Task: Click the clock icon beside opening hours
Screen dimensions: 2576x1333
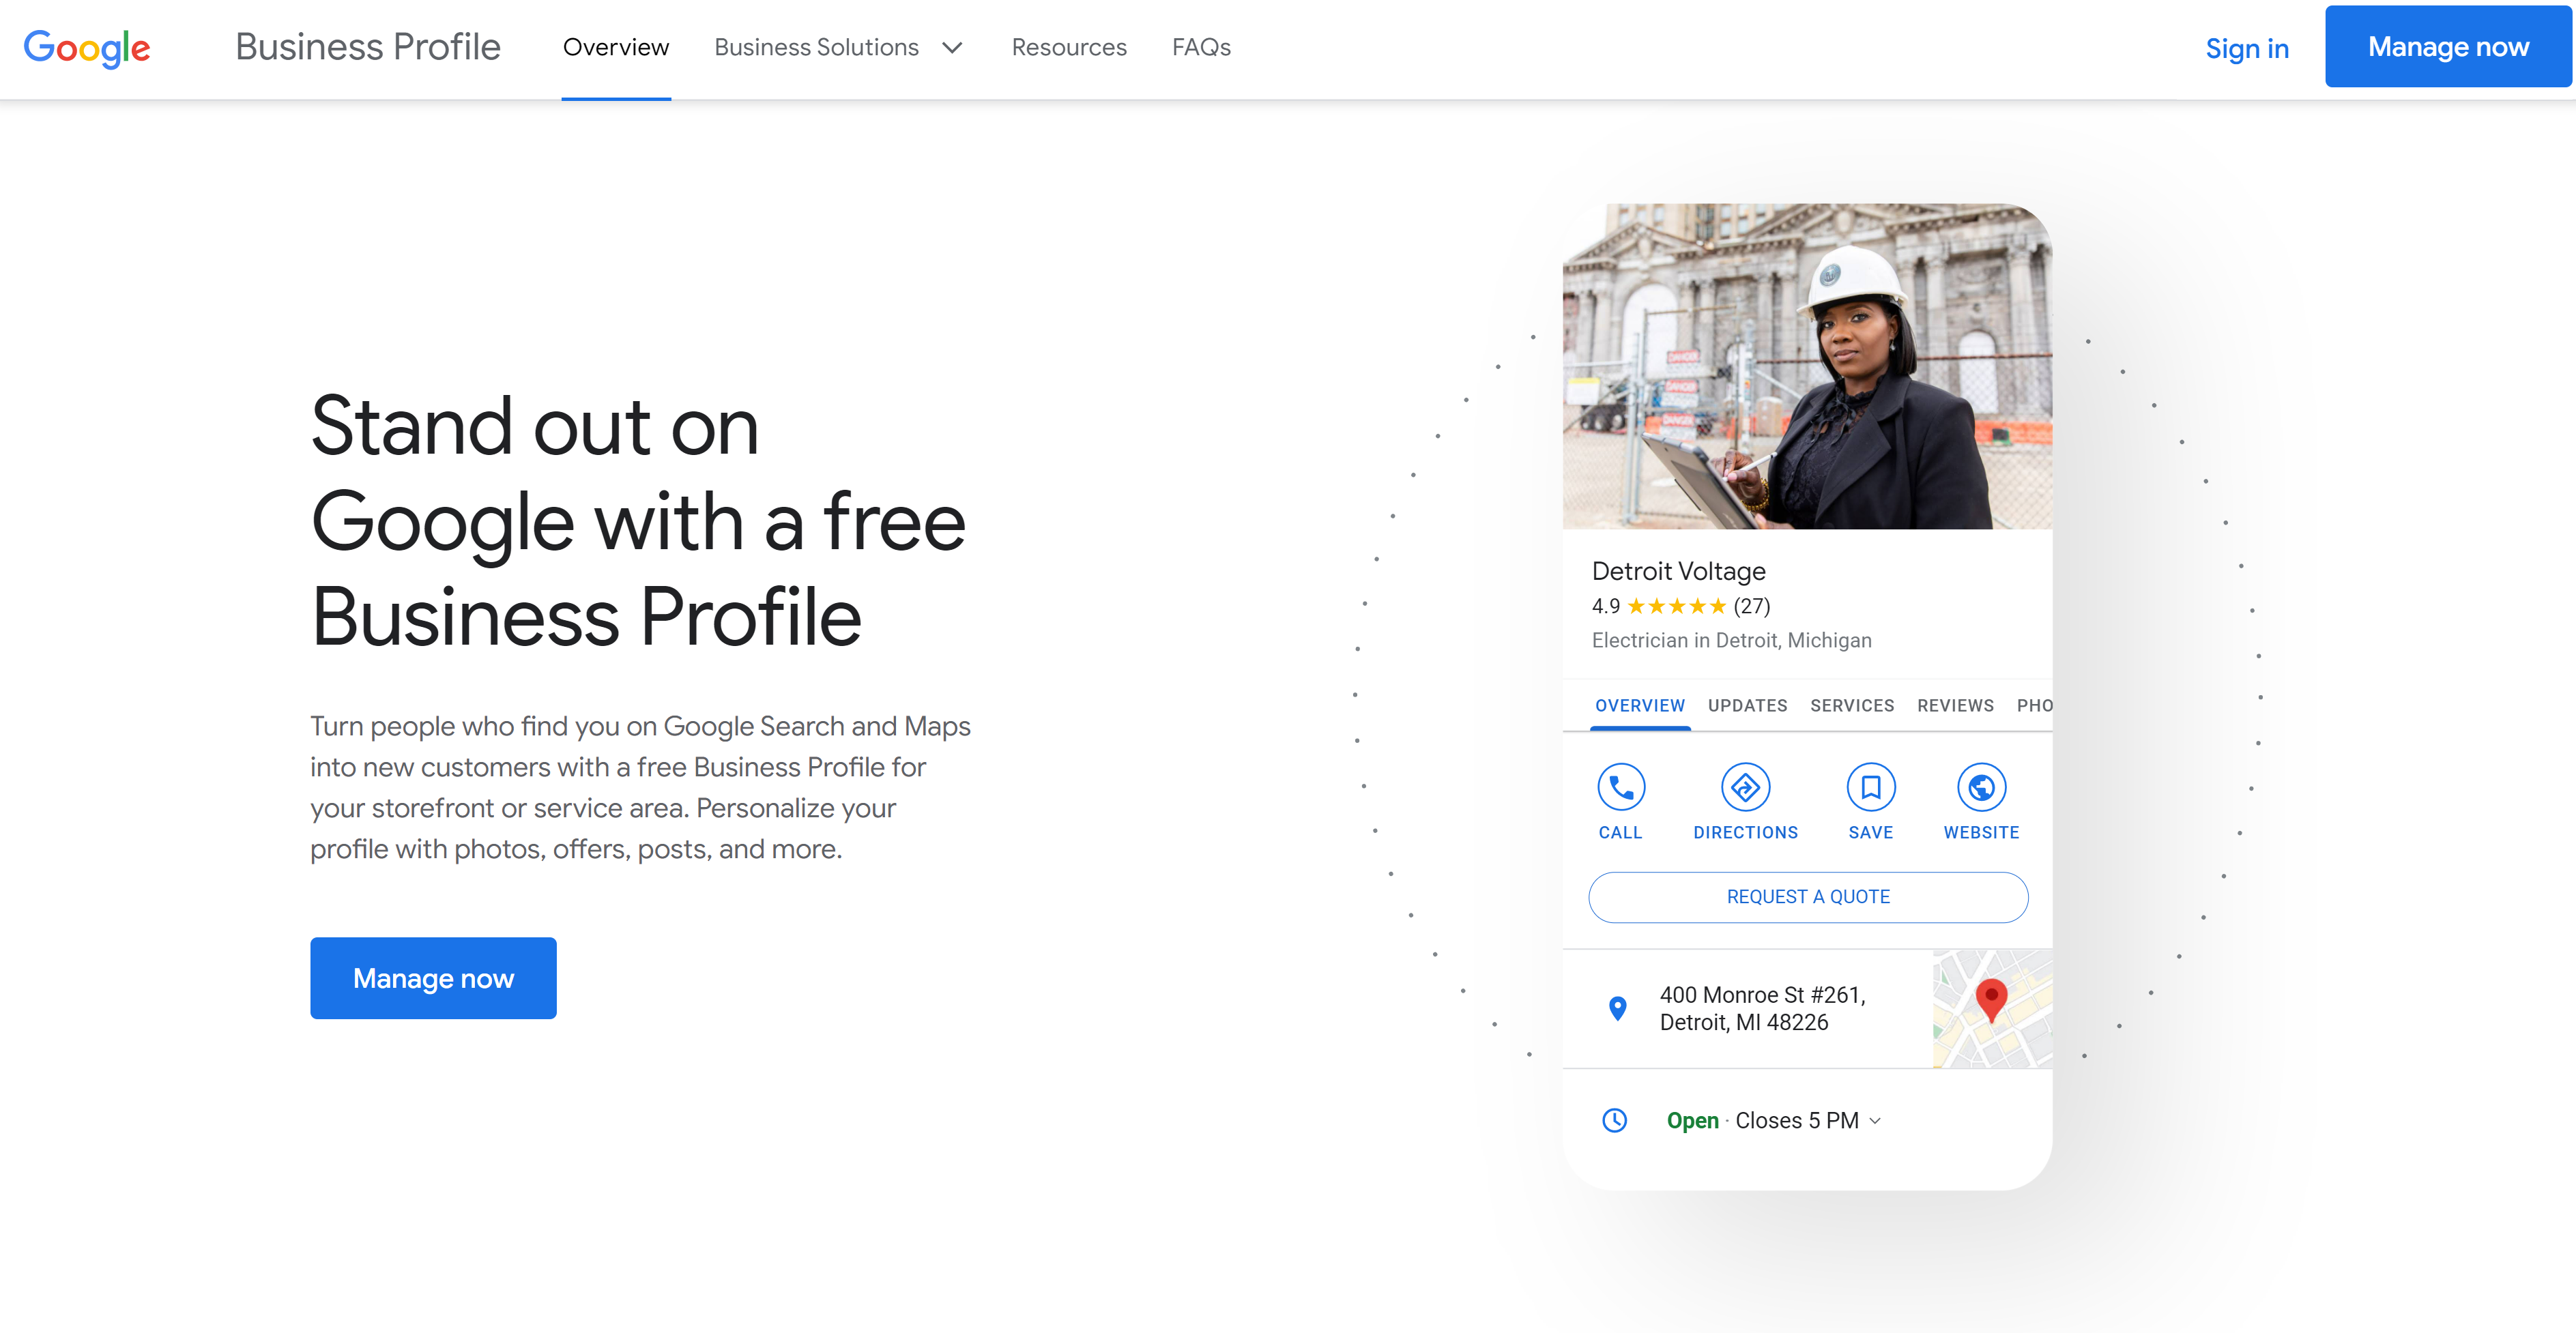Action: (1616, 1120)
